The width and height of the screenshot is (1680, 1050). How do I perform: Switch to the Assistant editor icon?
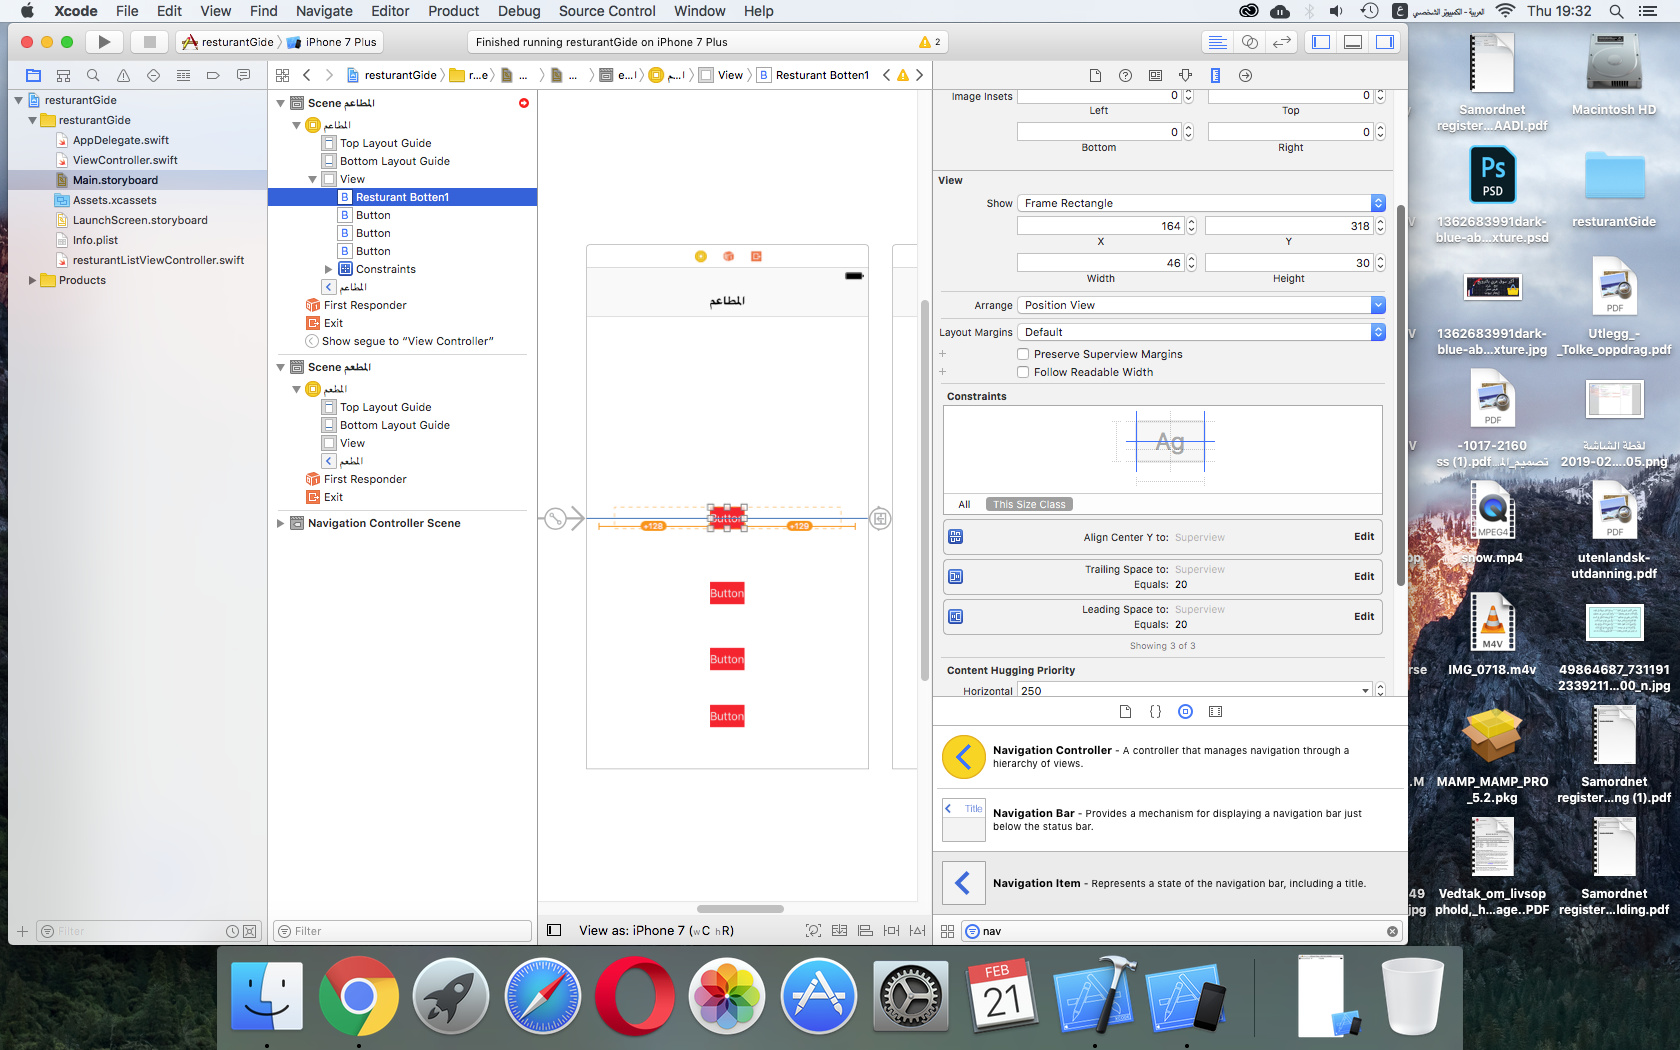[x=1249, y=42]
